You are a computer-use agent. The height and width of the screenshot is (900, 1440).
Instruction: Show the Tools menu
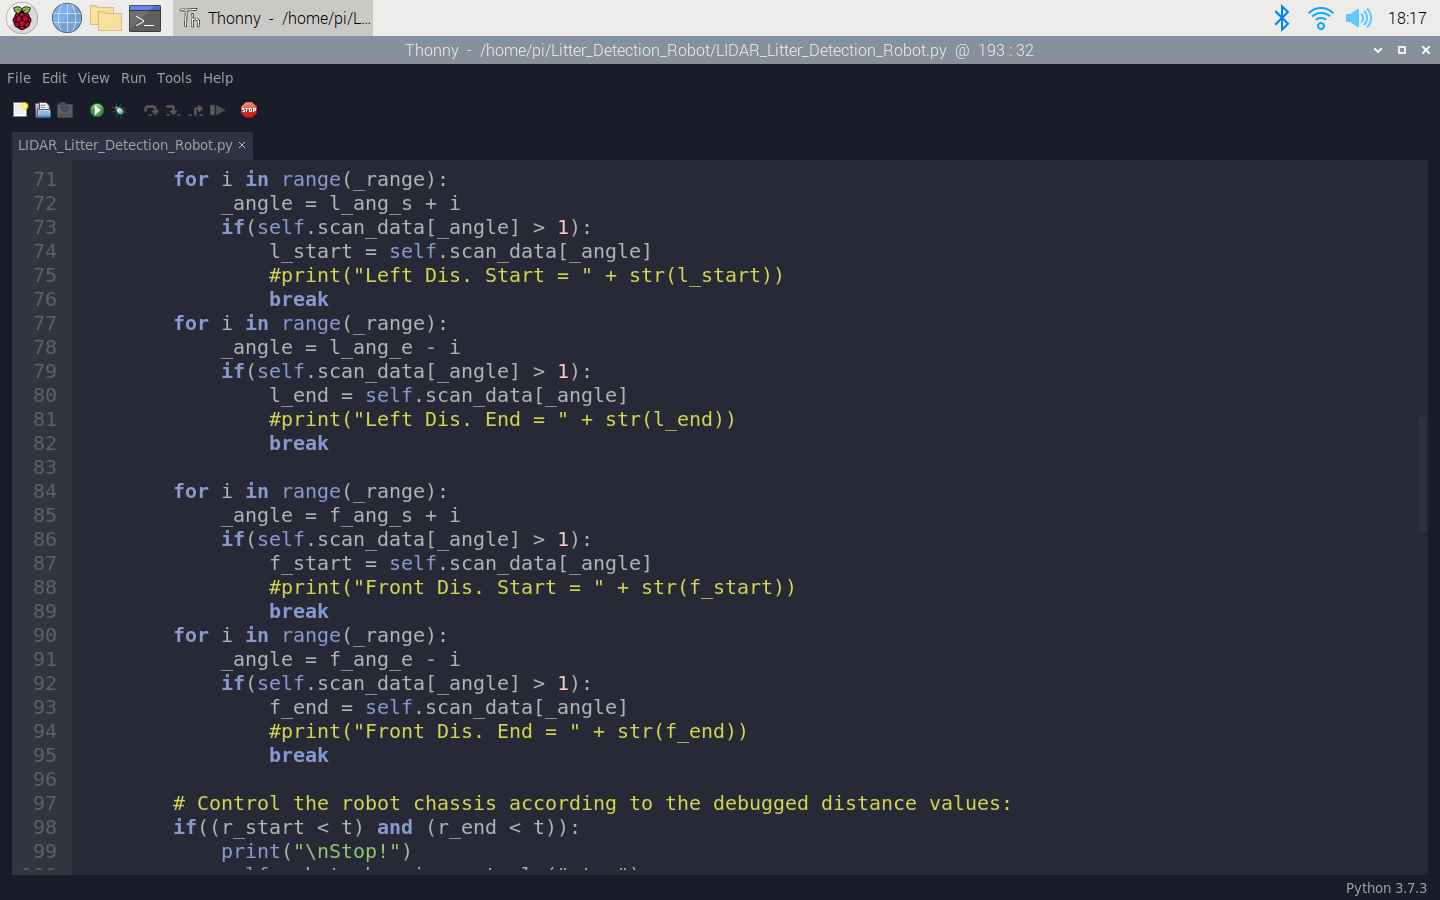[174, 78]
